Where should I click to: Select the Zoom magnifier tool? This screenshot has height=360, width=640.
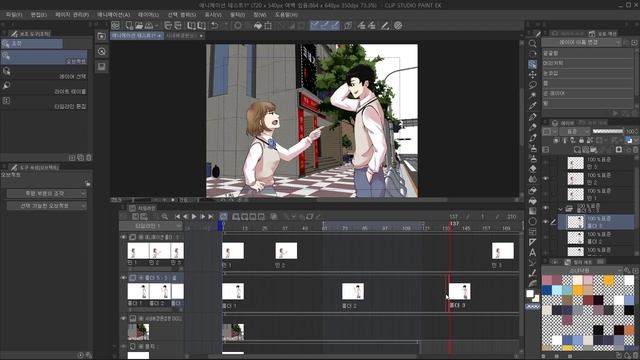click(x=533, y=44)
